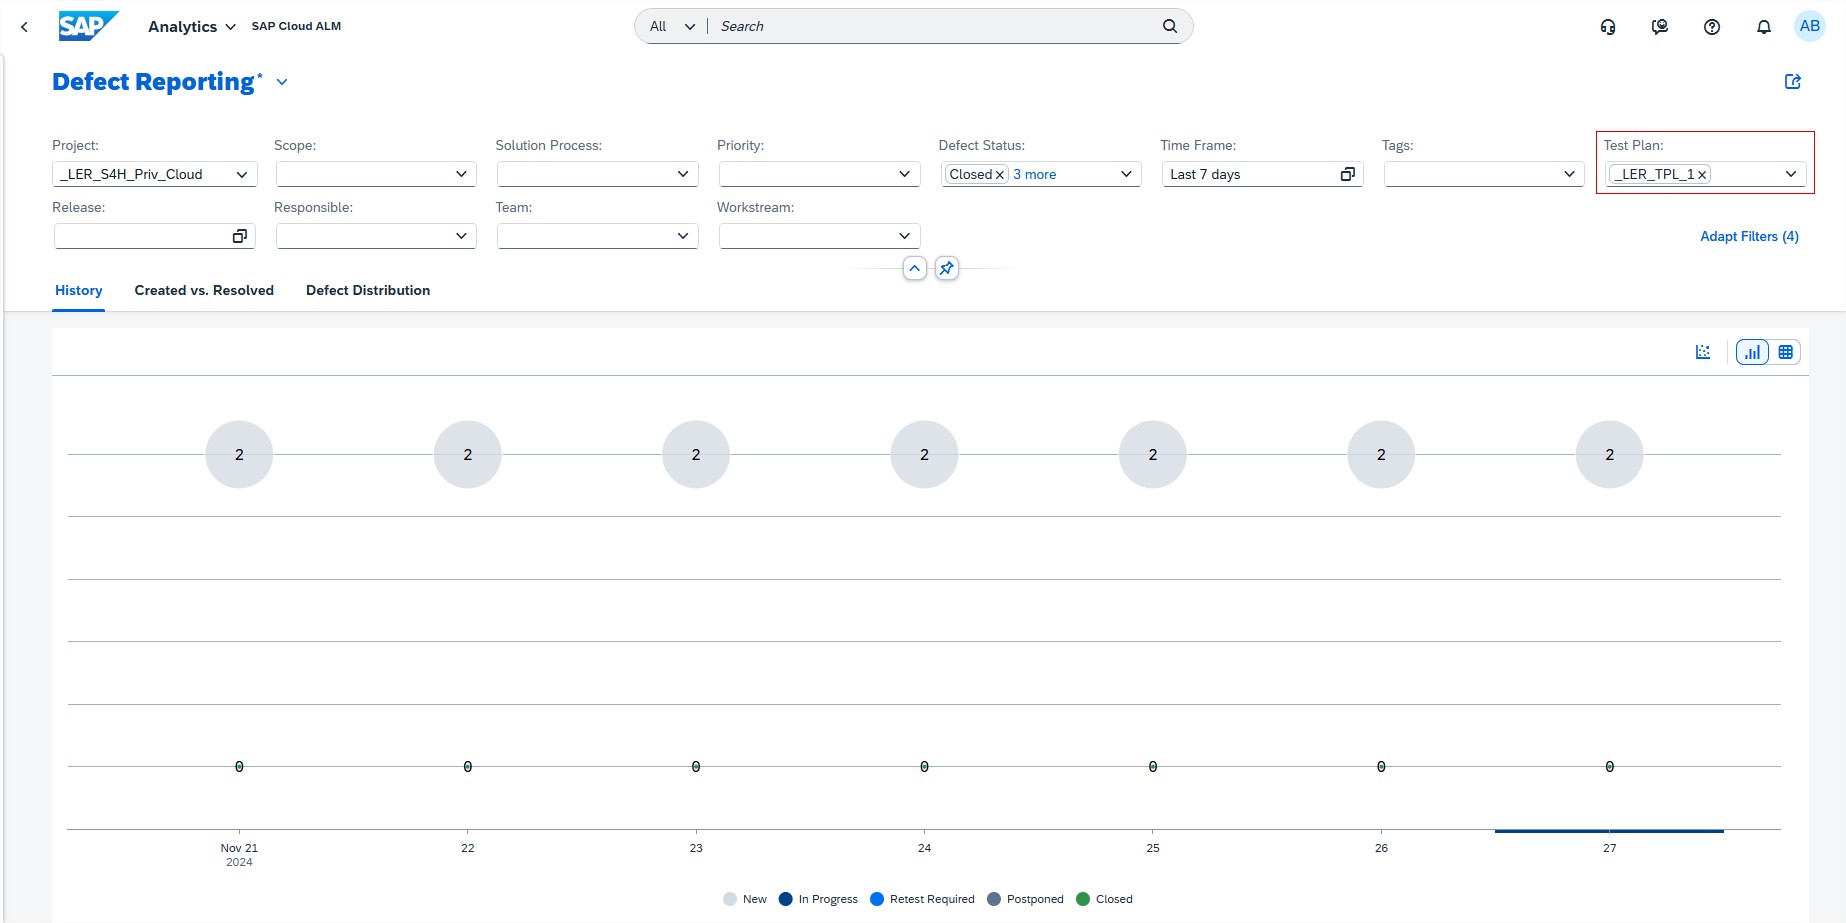This screenshot has width=1846, height=923.
Task: Open the help question mark icon
Action: coord(1712,27)
